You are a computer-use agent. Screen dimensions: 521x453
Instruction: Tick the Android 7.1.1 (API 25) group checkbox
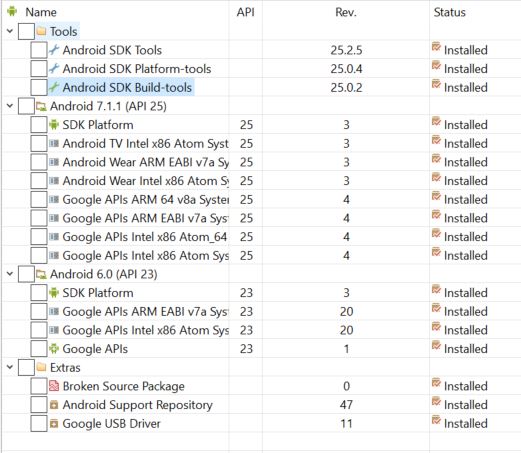(26, 106)
